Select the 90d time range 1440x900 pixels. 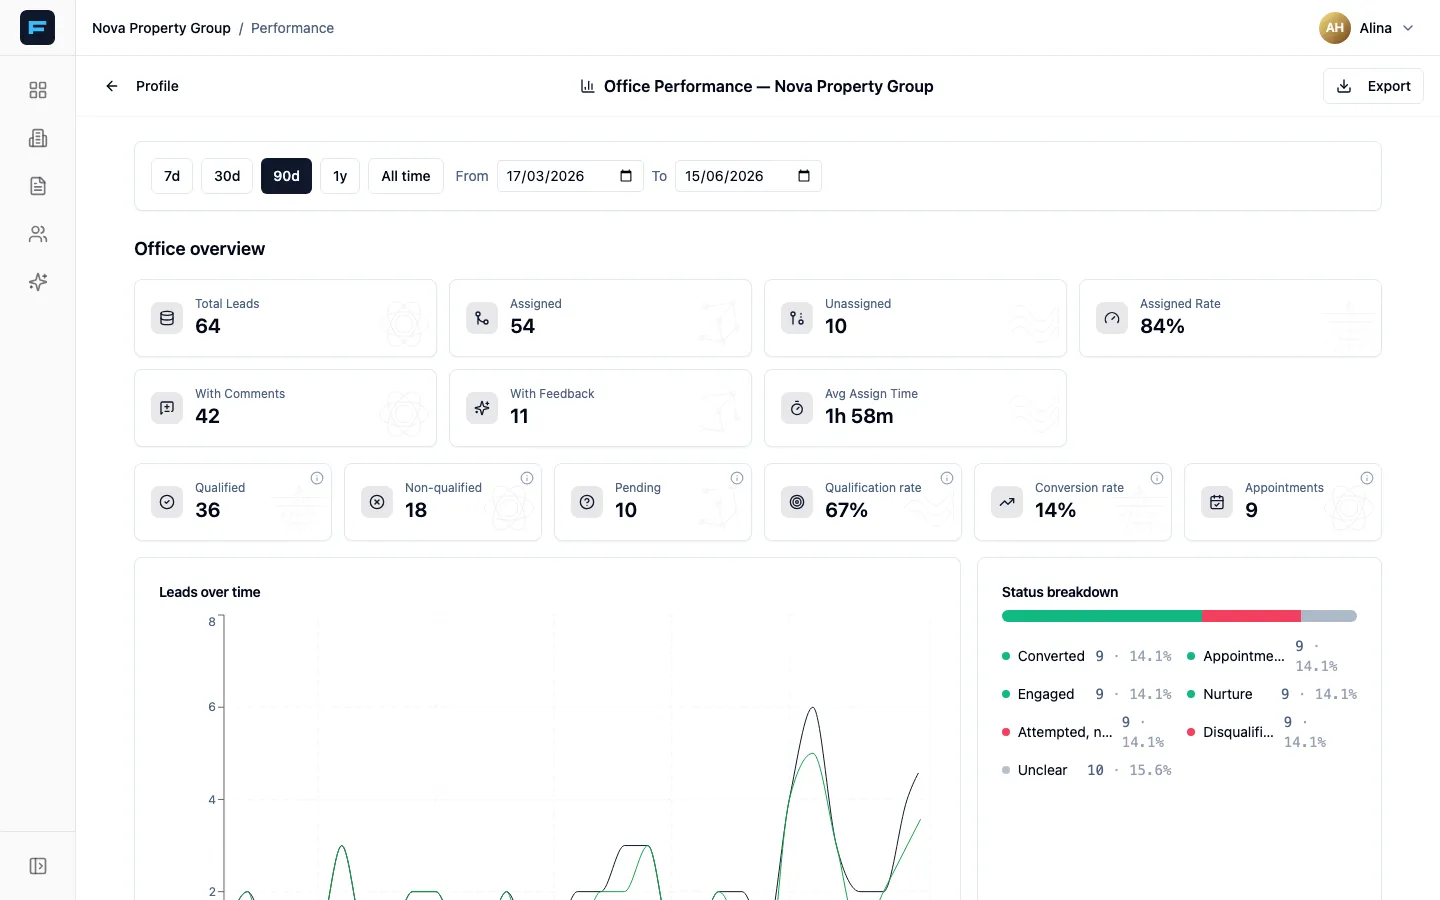point(286,176)
